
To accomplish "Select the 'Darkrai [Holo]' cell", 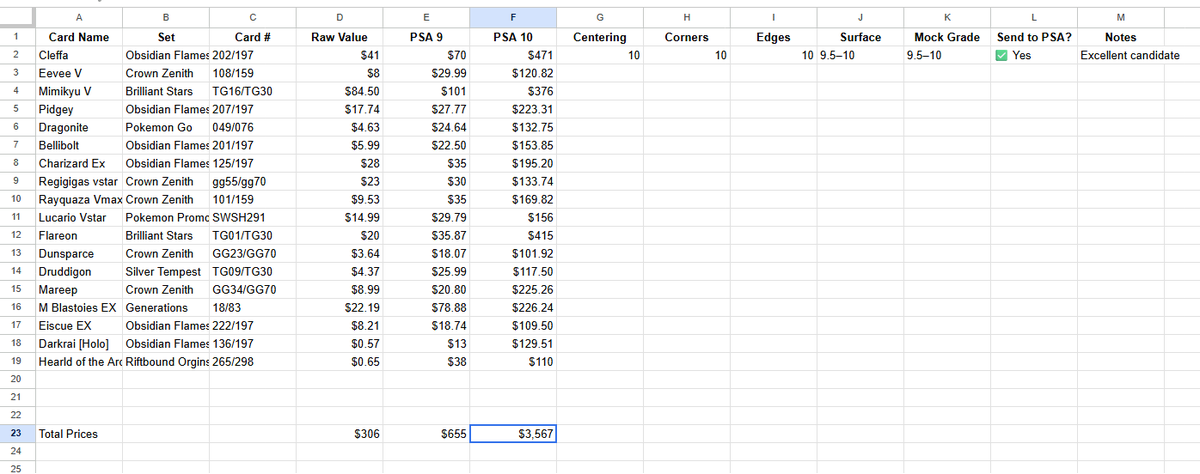I will 78,344.
